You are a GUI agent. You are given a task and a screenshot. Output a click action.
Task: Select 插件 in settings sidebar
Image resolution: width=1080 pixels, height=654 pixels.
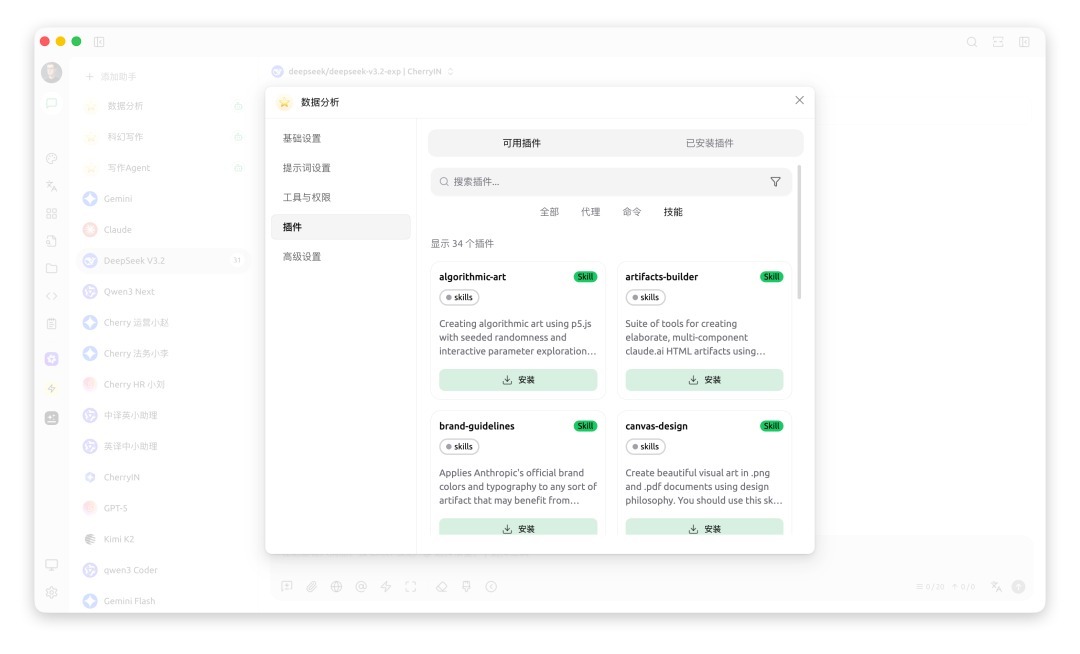(341, 227)
